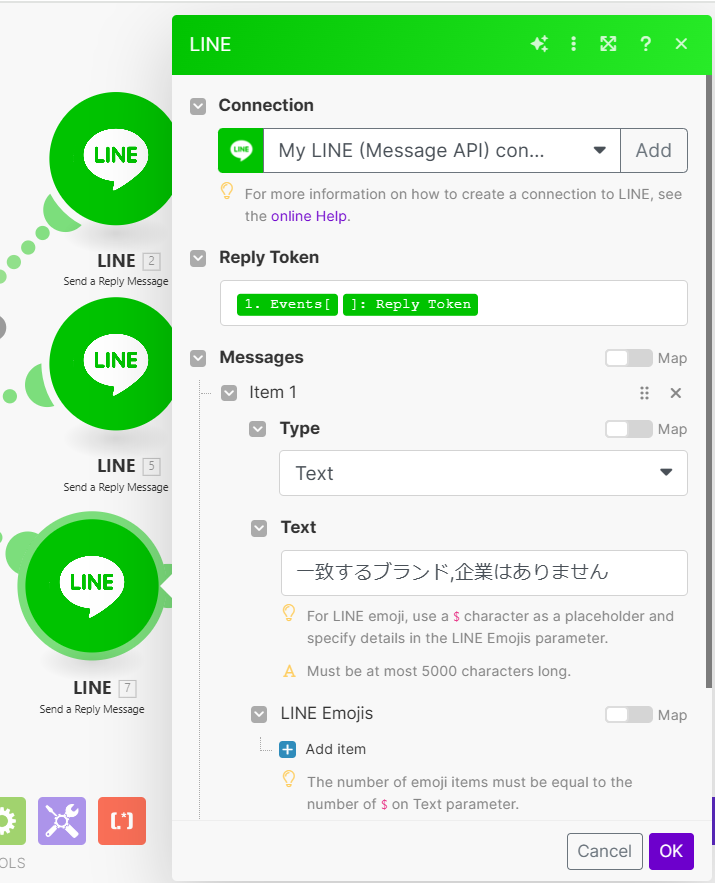This screenshot has width=715, height=883.
Task: Select the '1. Events[' mapped token pill
Action: [x=287, y=305]
